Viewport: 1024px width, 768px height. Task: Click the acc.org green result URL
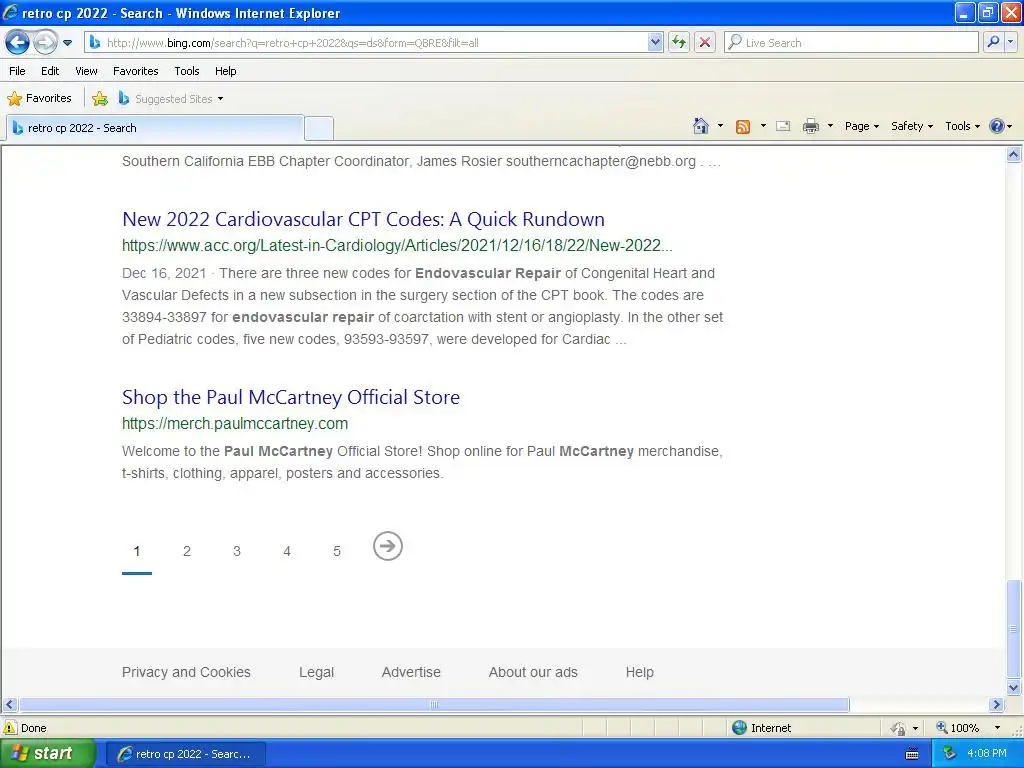pos(397,246)
